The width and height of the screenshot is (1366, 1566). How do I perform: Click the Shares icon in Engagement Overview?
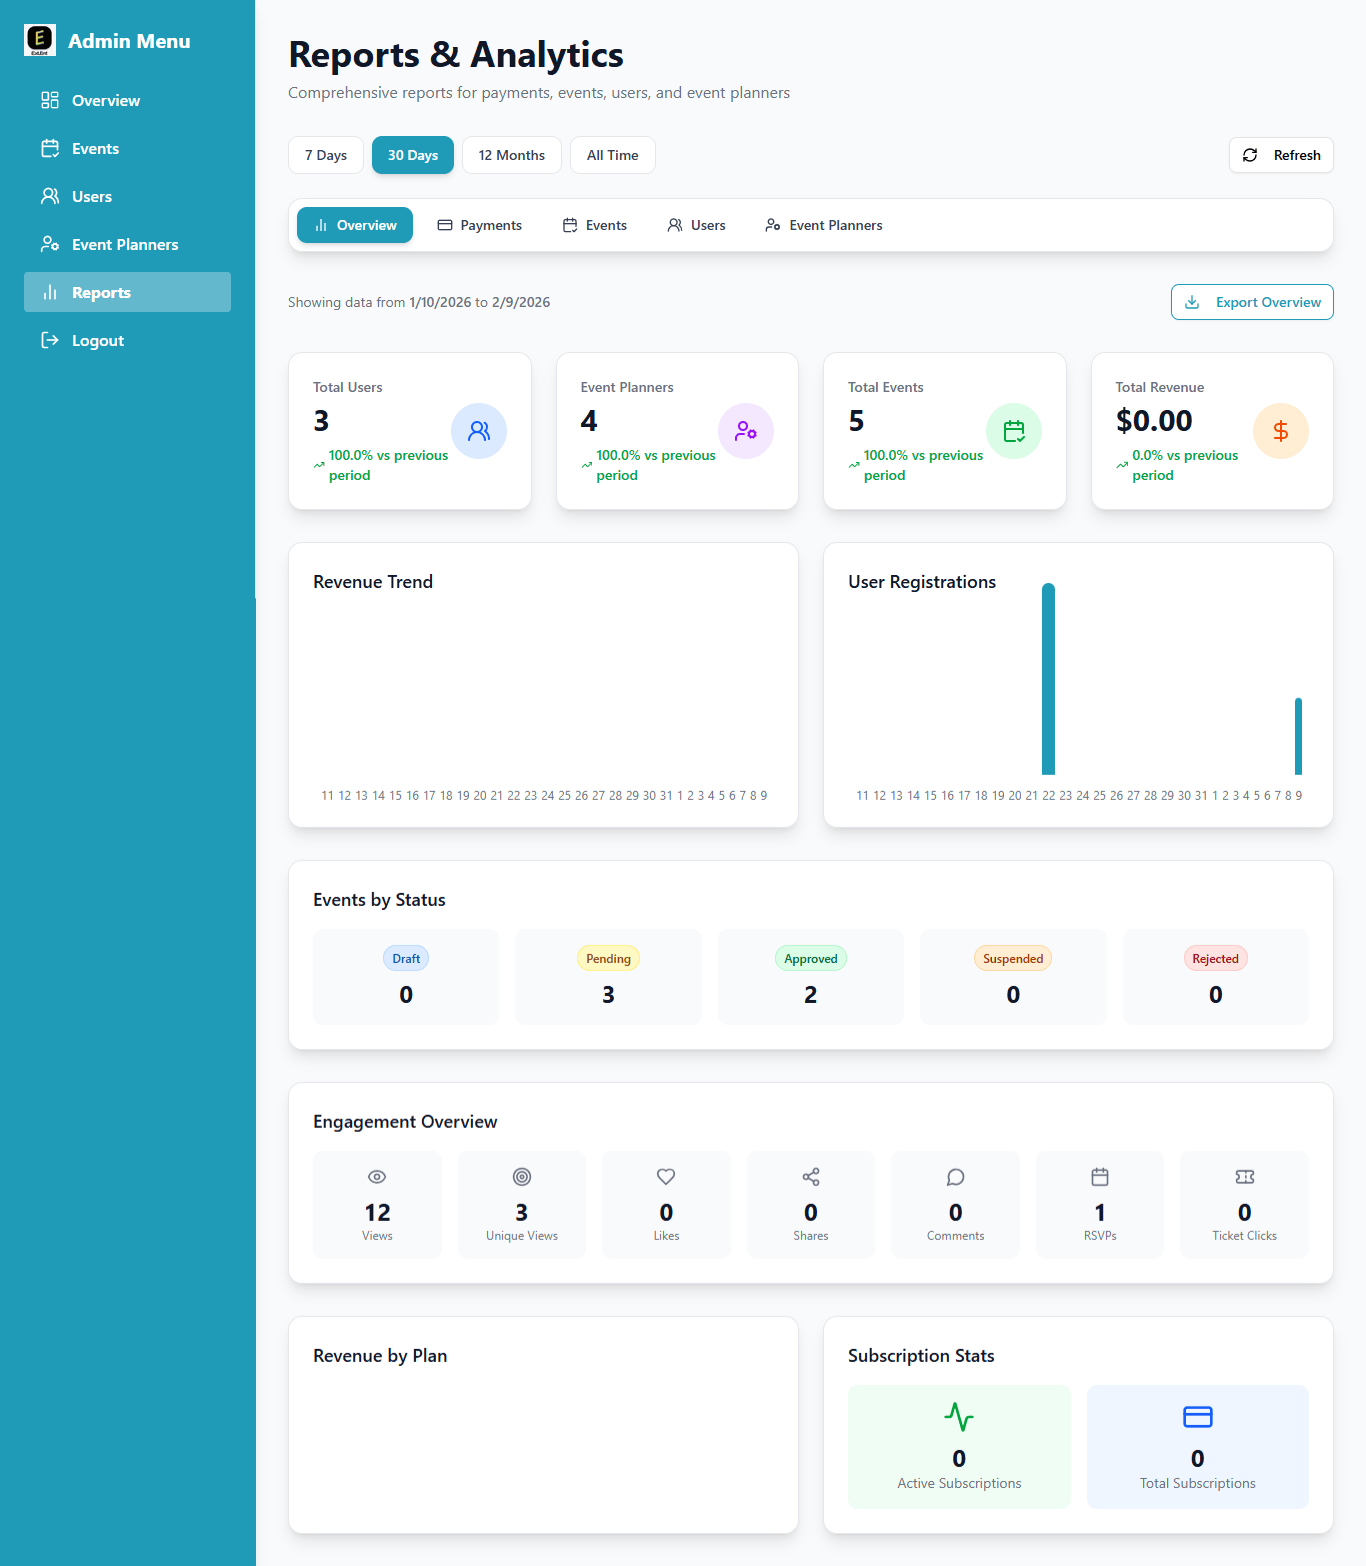click(811, 1177)
